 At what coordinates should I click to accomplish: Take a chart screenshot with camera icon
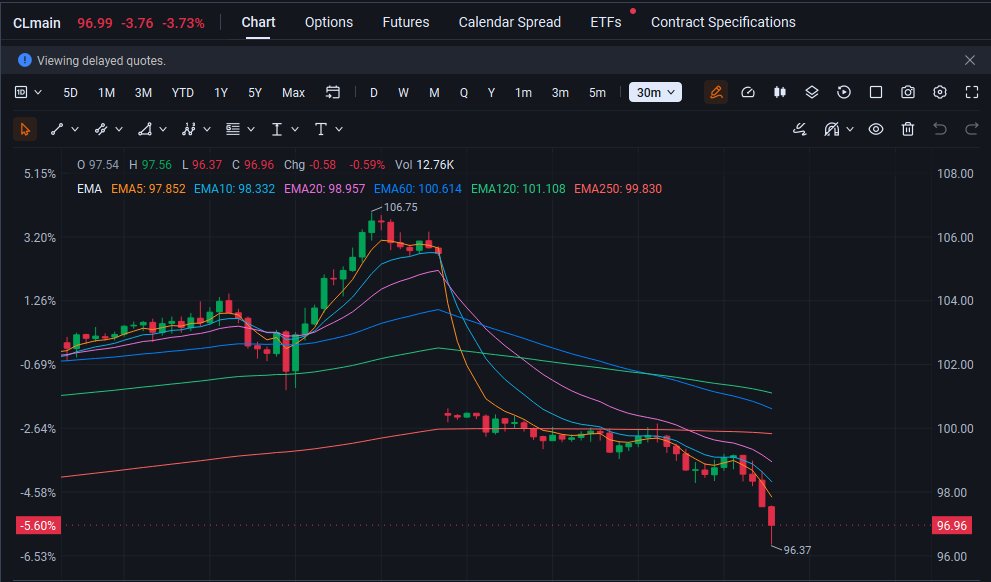pyautogui.click(x=908, y=92)
